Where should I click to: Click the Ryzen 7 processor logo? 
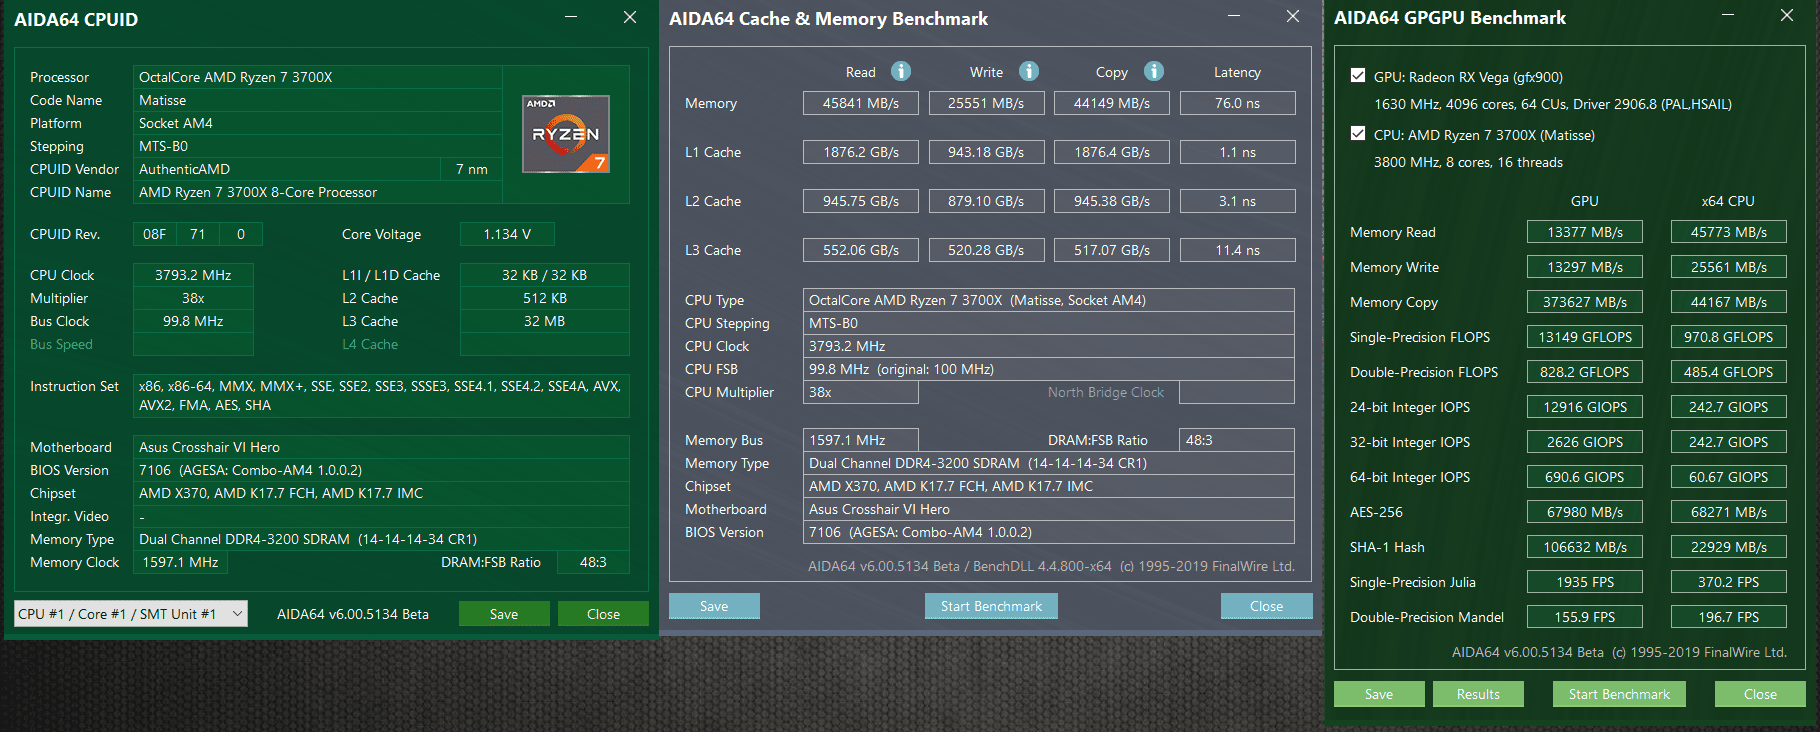(x=566, y=134)
